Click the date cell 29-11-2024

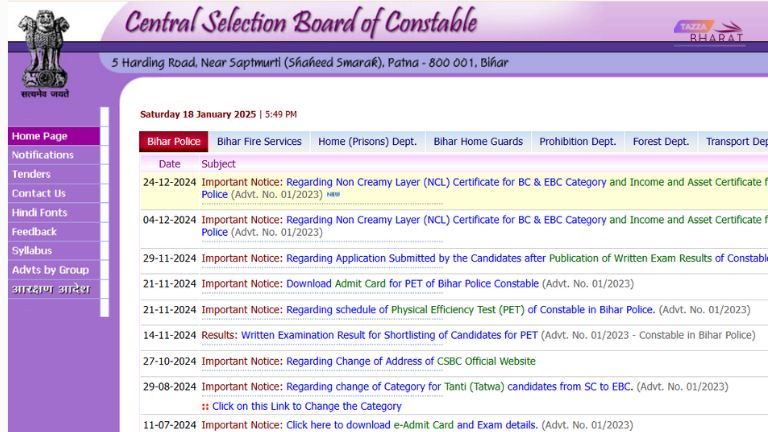(169, 258)
